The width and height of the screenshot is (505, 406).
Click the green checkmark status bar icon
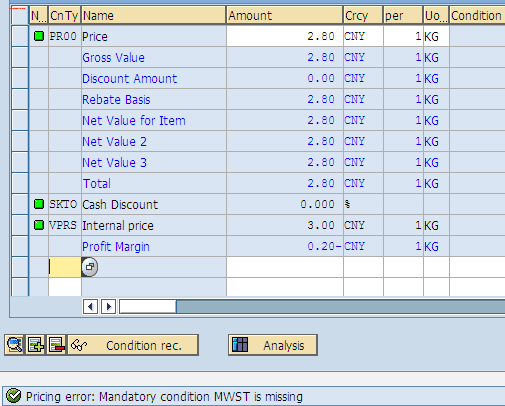tap(14, 396)
